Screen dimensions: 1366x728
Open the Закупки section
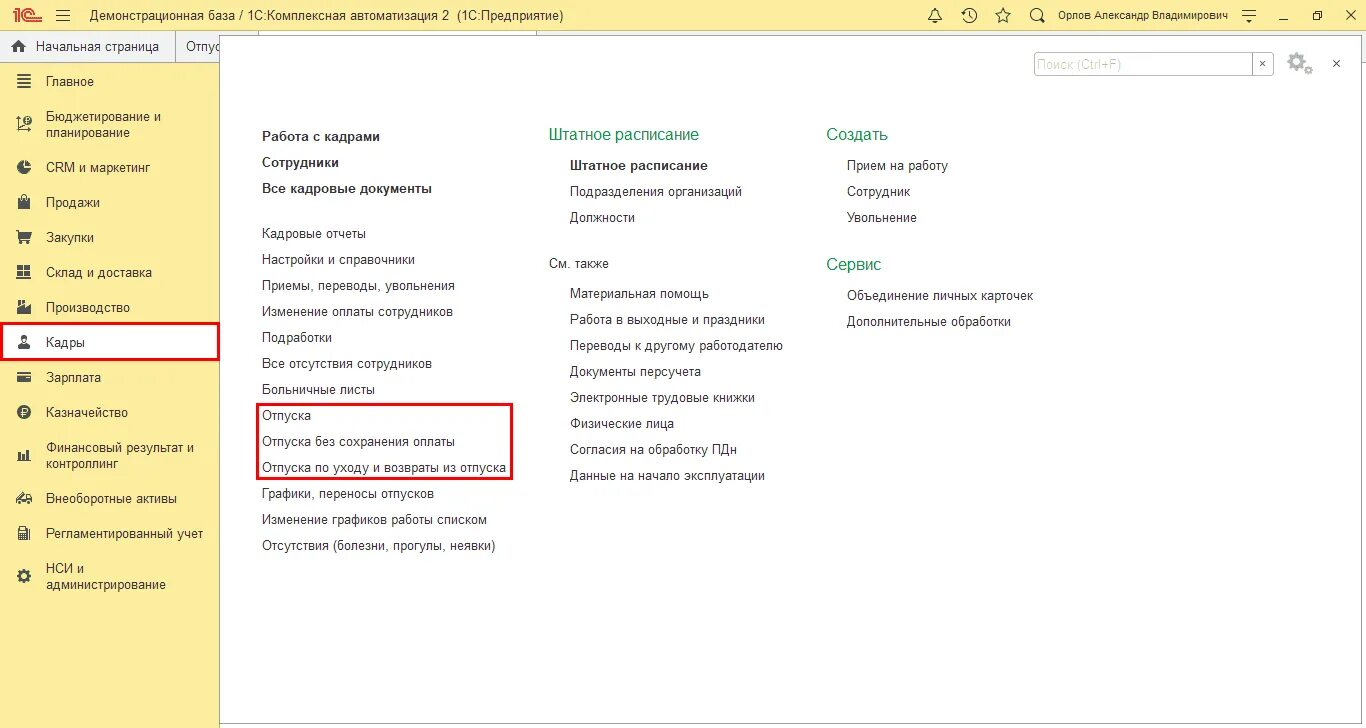pos(70,237)
